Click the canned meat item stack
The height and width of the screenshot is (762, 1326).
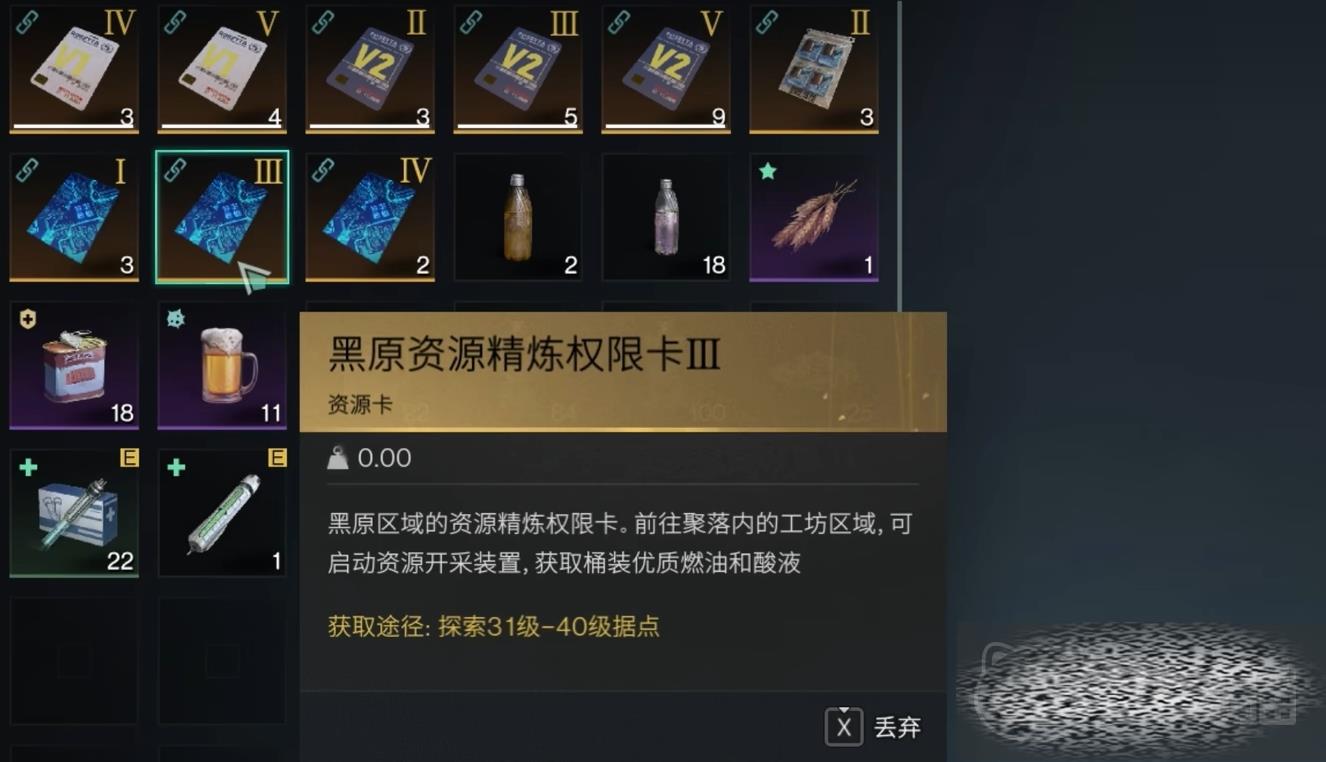point(74,365)
